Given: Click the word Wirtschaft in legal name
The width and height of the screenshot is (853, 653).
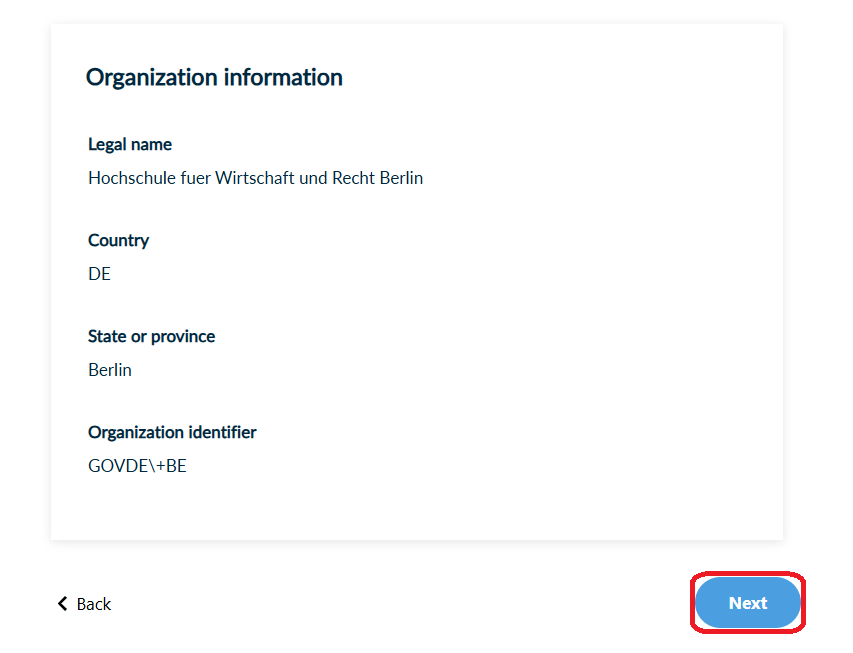Looking at the screenshot, I should [255, 178].
